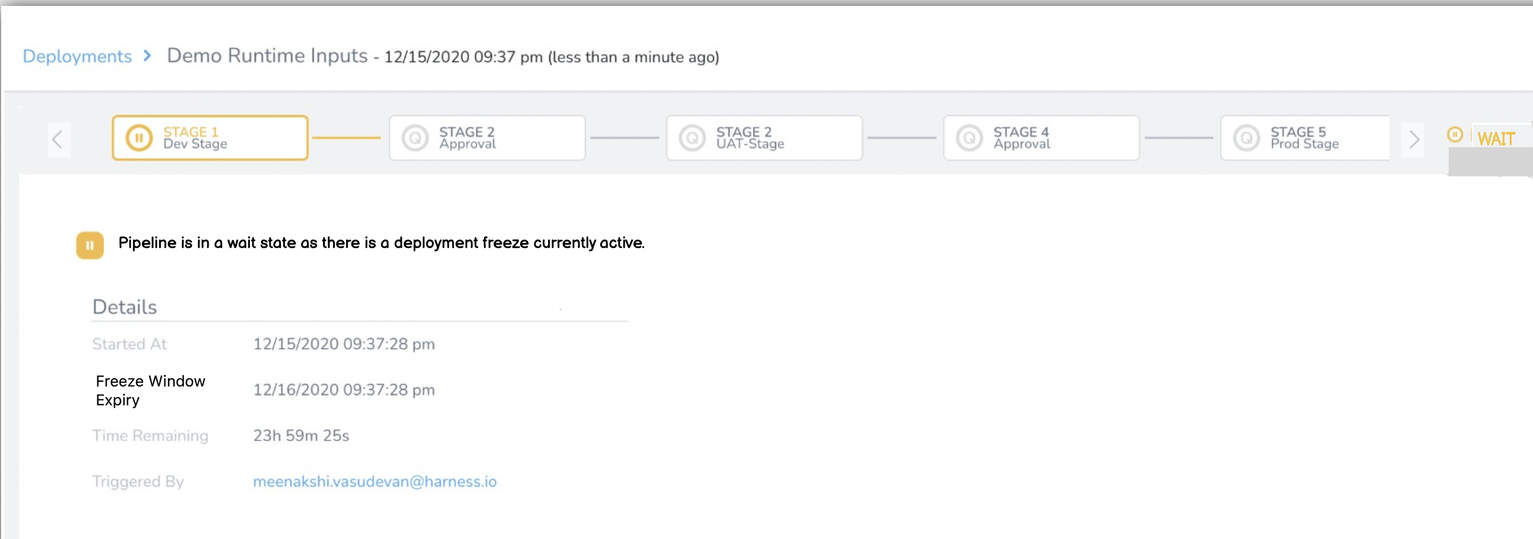Go to previous stages with left arrow
Viewport: 1533px width, 539px height.
tap(58, 139)
